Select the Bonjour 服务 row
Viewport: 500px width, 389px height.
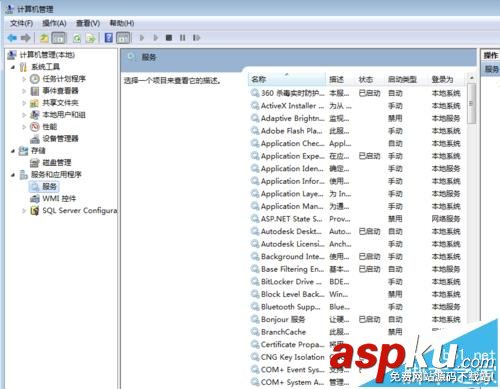tap(357, 319)
